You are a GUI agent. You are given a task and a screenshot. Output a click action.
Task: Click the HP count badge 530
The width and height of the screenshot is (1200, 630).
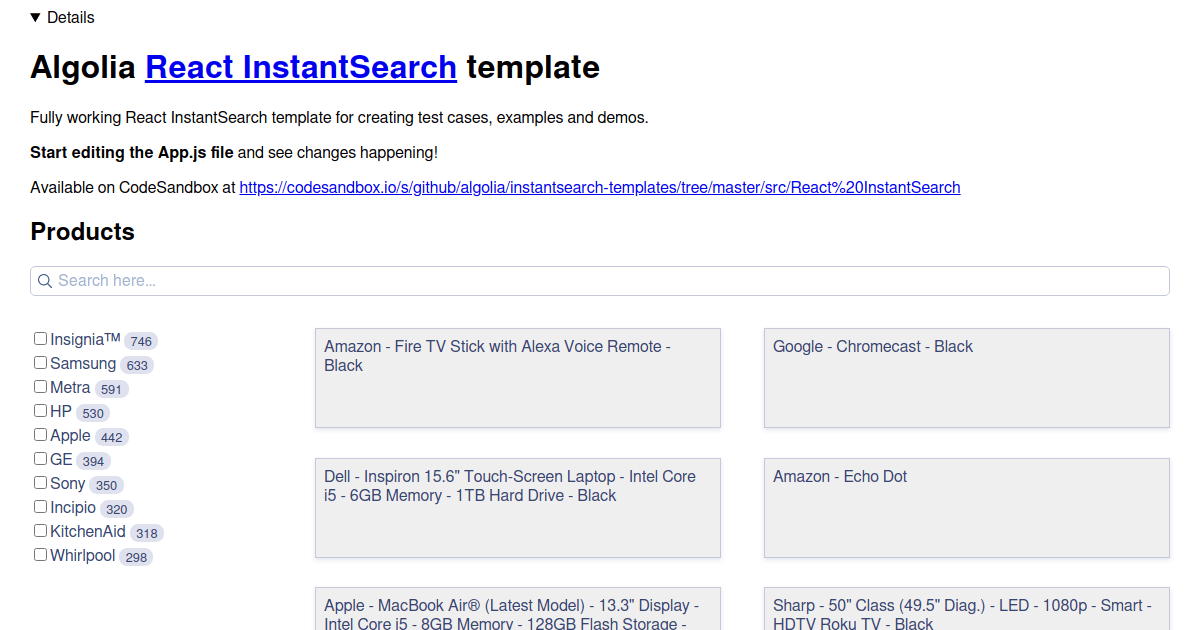tap(93, 413)
